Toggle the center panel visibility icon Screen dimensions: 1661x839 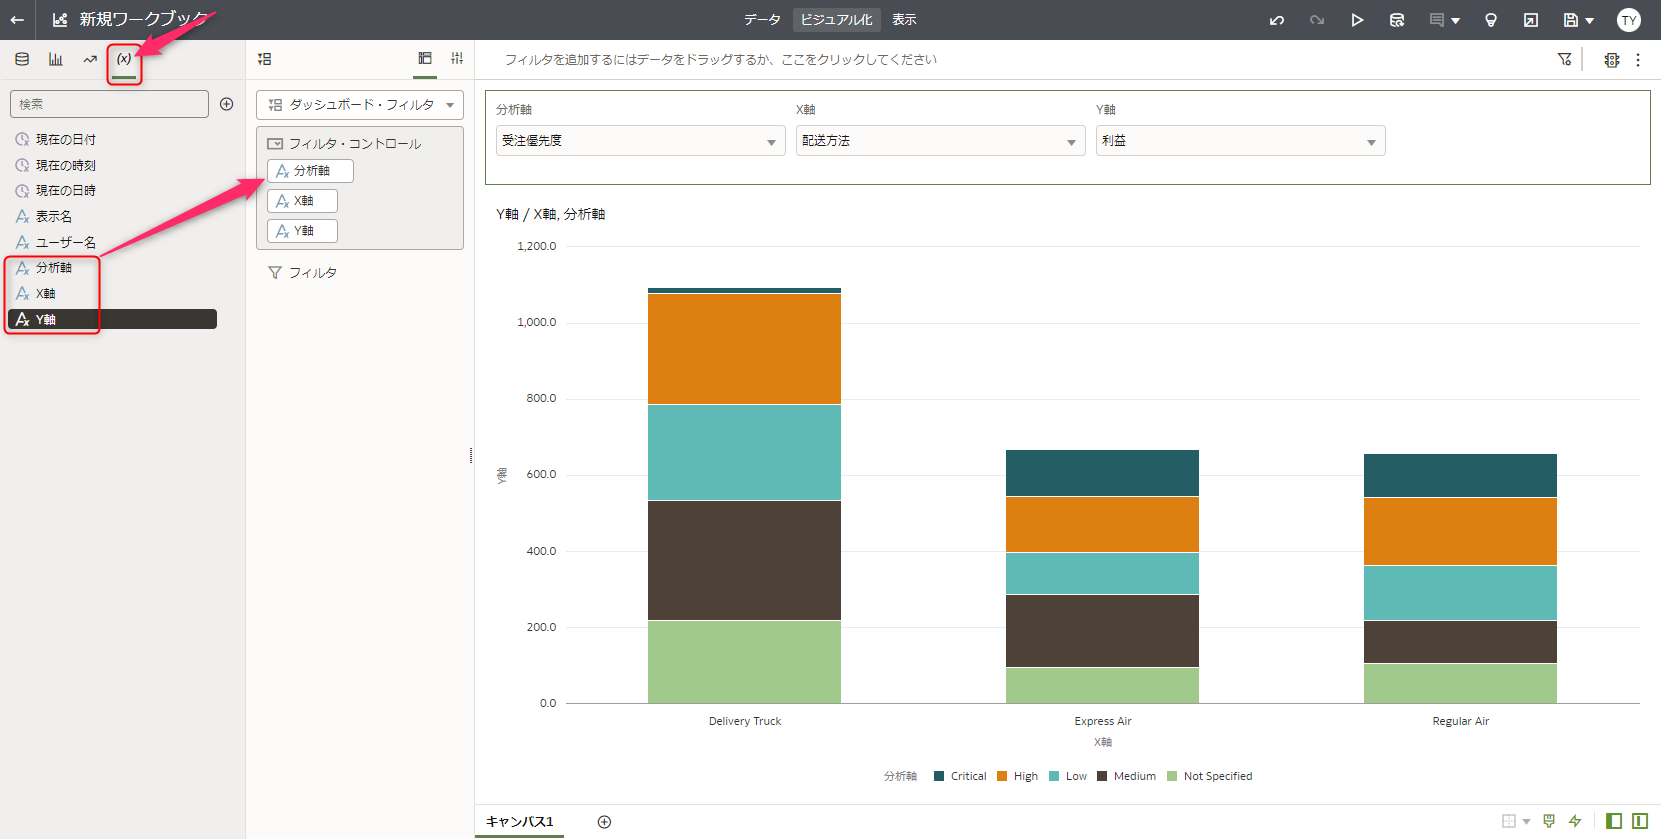pyautogui.click(x=1640, y=821)
